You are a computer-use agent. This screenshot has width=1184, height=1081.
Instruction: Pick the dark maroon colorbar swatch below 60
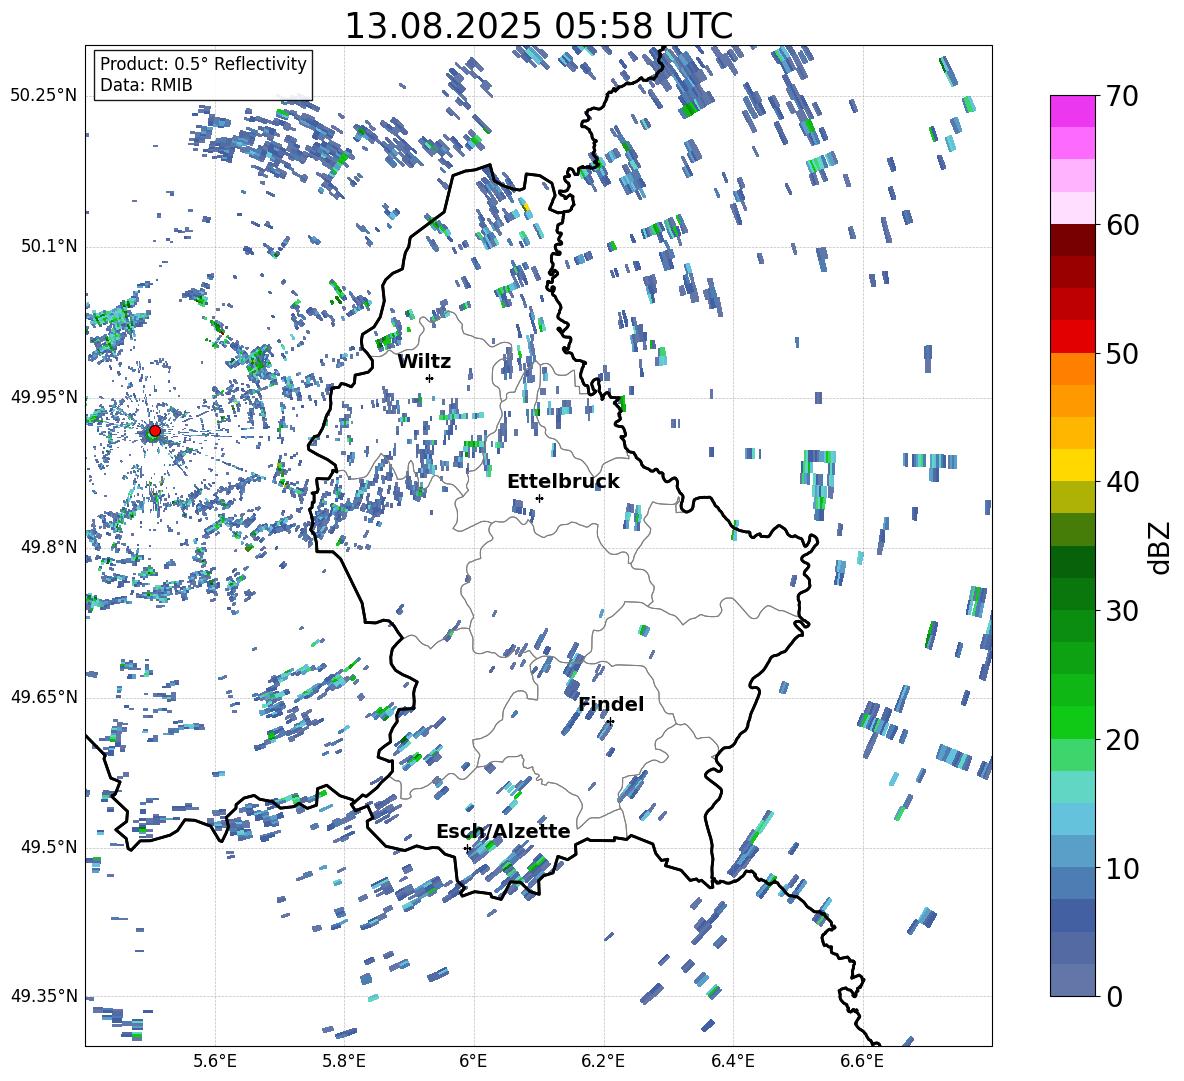(x=1073, y=240)
